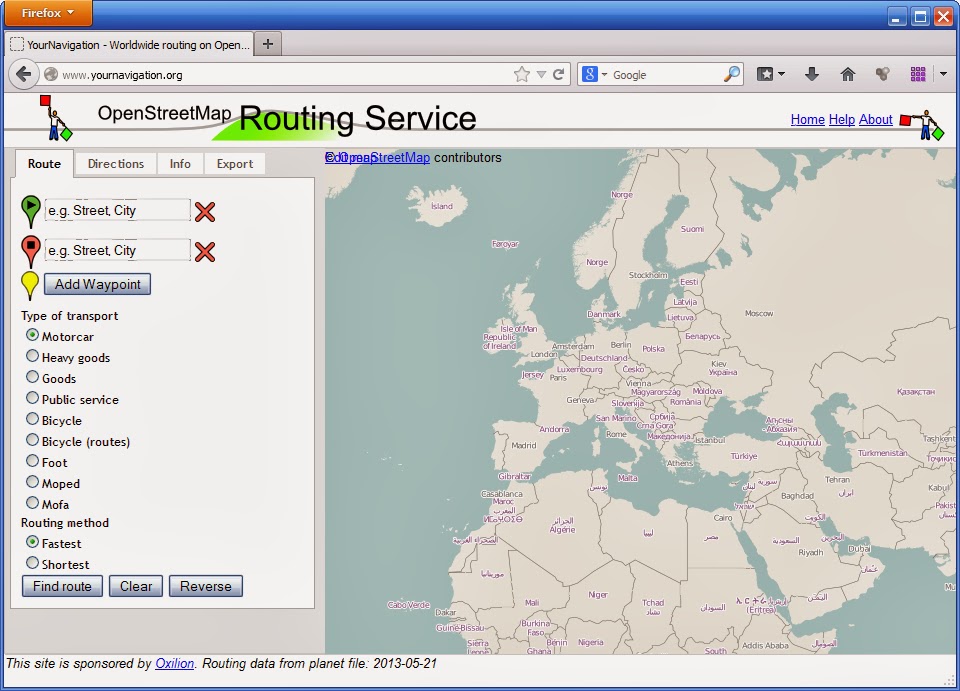Open the Export tab

pos(234,163)
